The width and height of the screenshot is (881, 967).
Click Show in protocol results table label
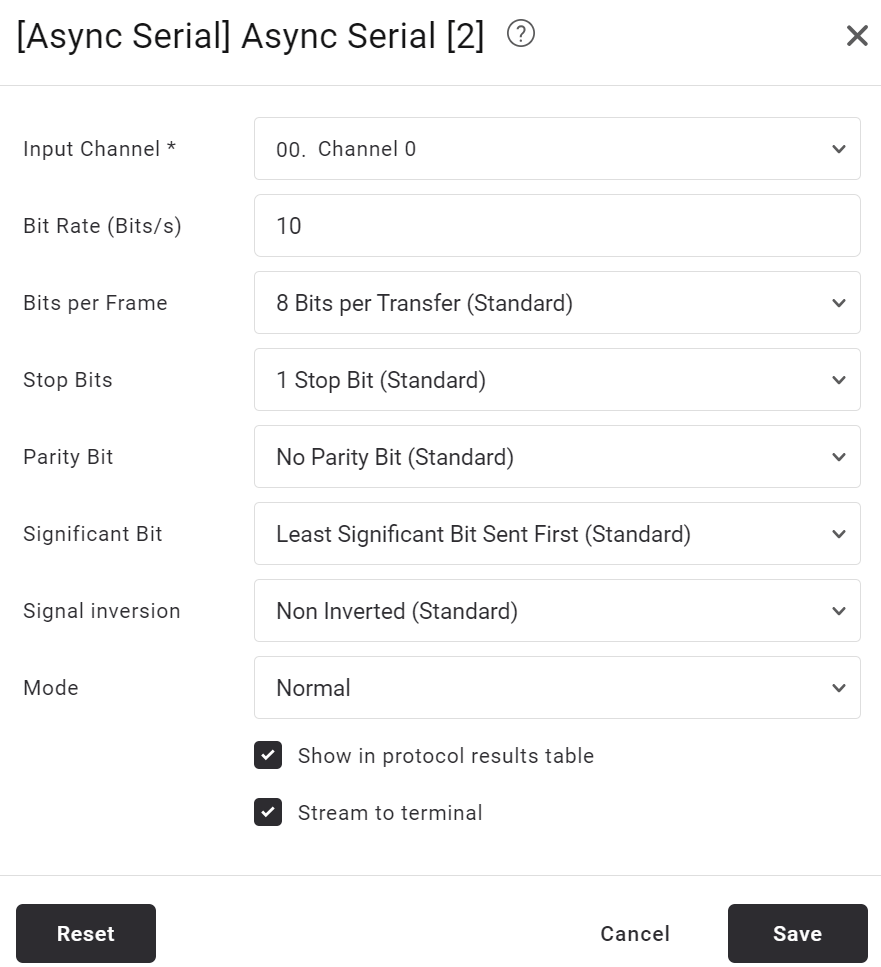(446, 756)
